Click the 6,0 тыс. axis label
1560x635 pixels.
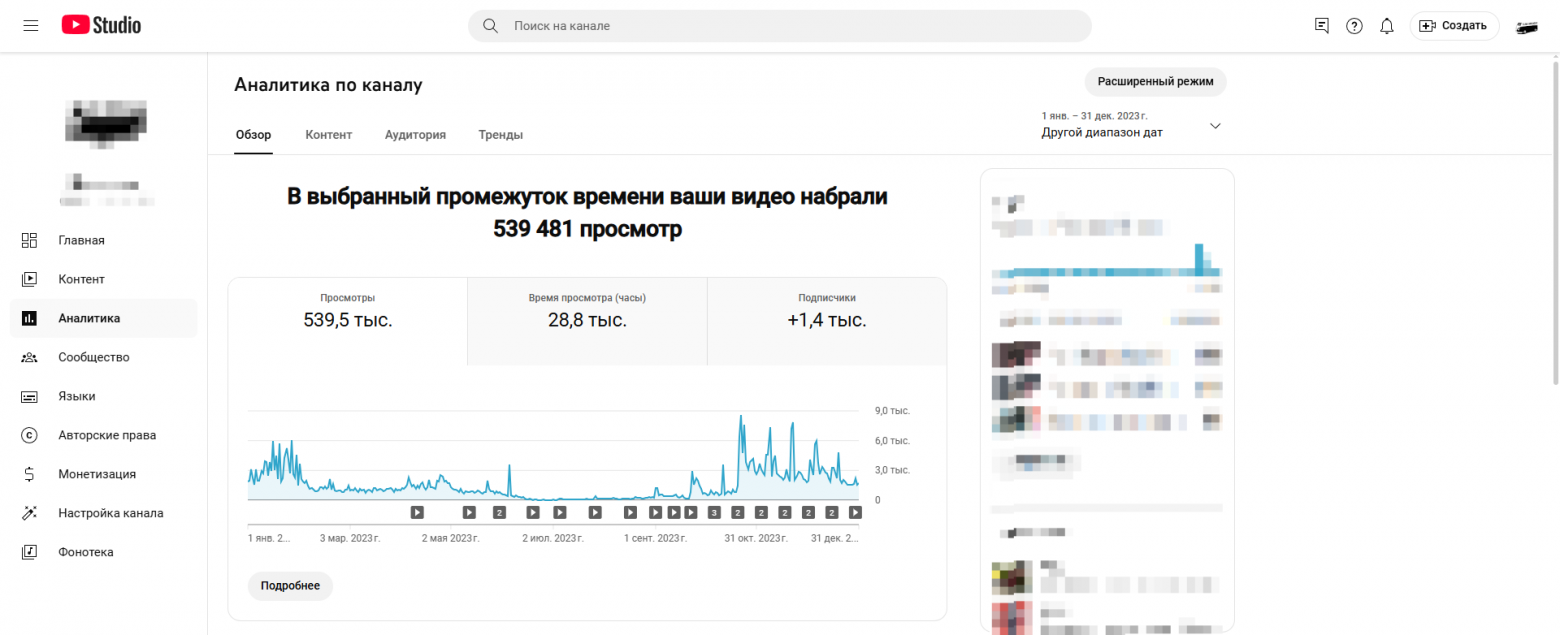click(x=892, y=441)
